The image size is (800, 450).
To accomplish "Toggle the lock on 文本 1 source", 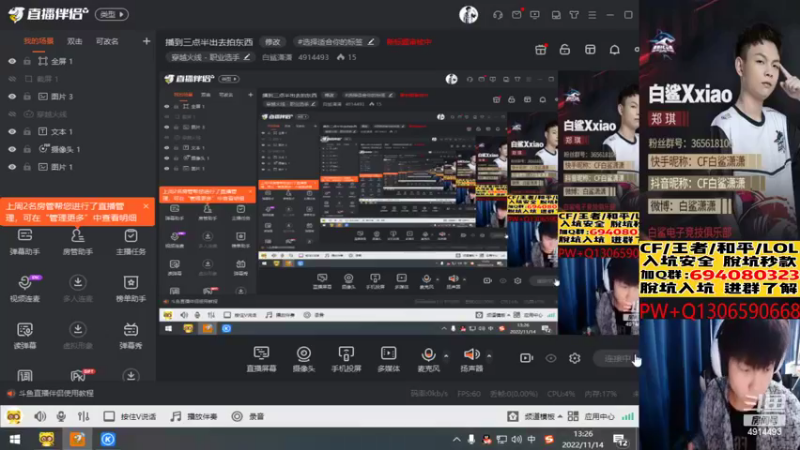I will [27, 132].
